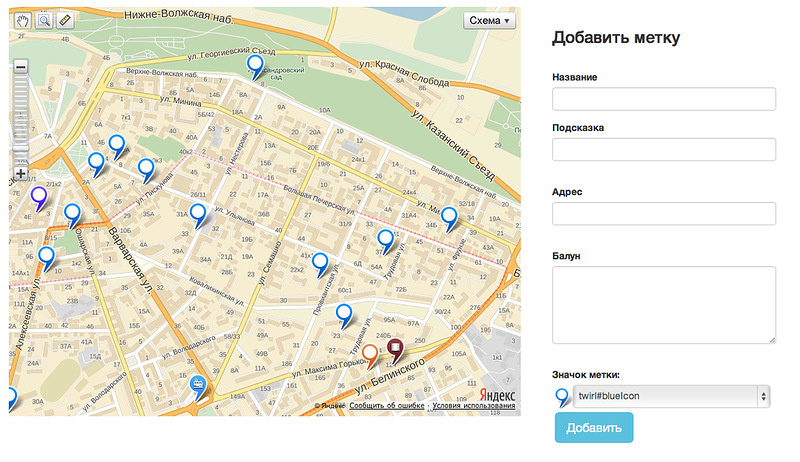Click the blue marker beside building 31А
The height and width of the screenshot is (462, 800).
pos(198,215)
